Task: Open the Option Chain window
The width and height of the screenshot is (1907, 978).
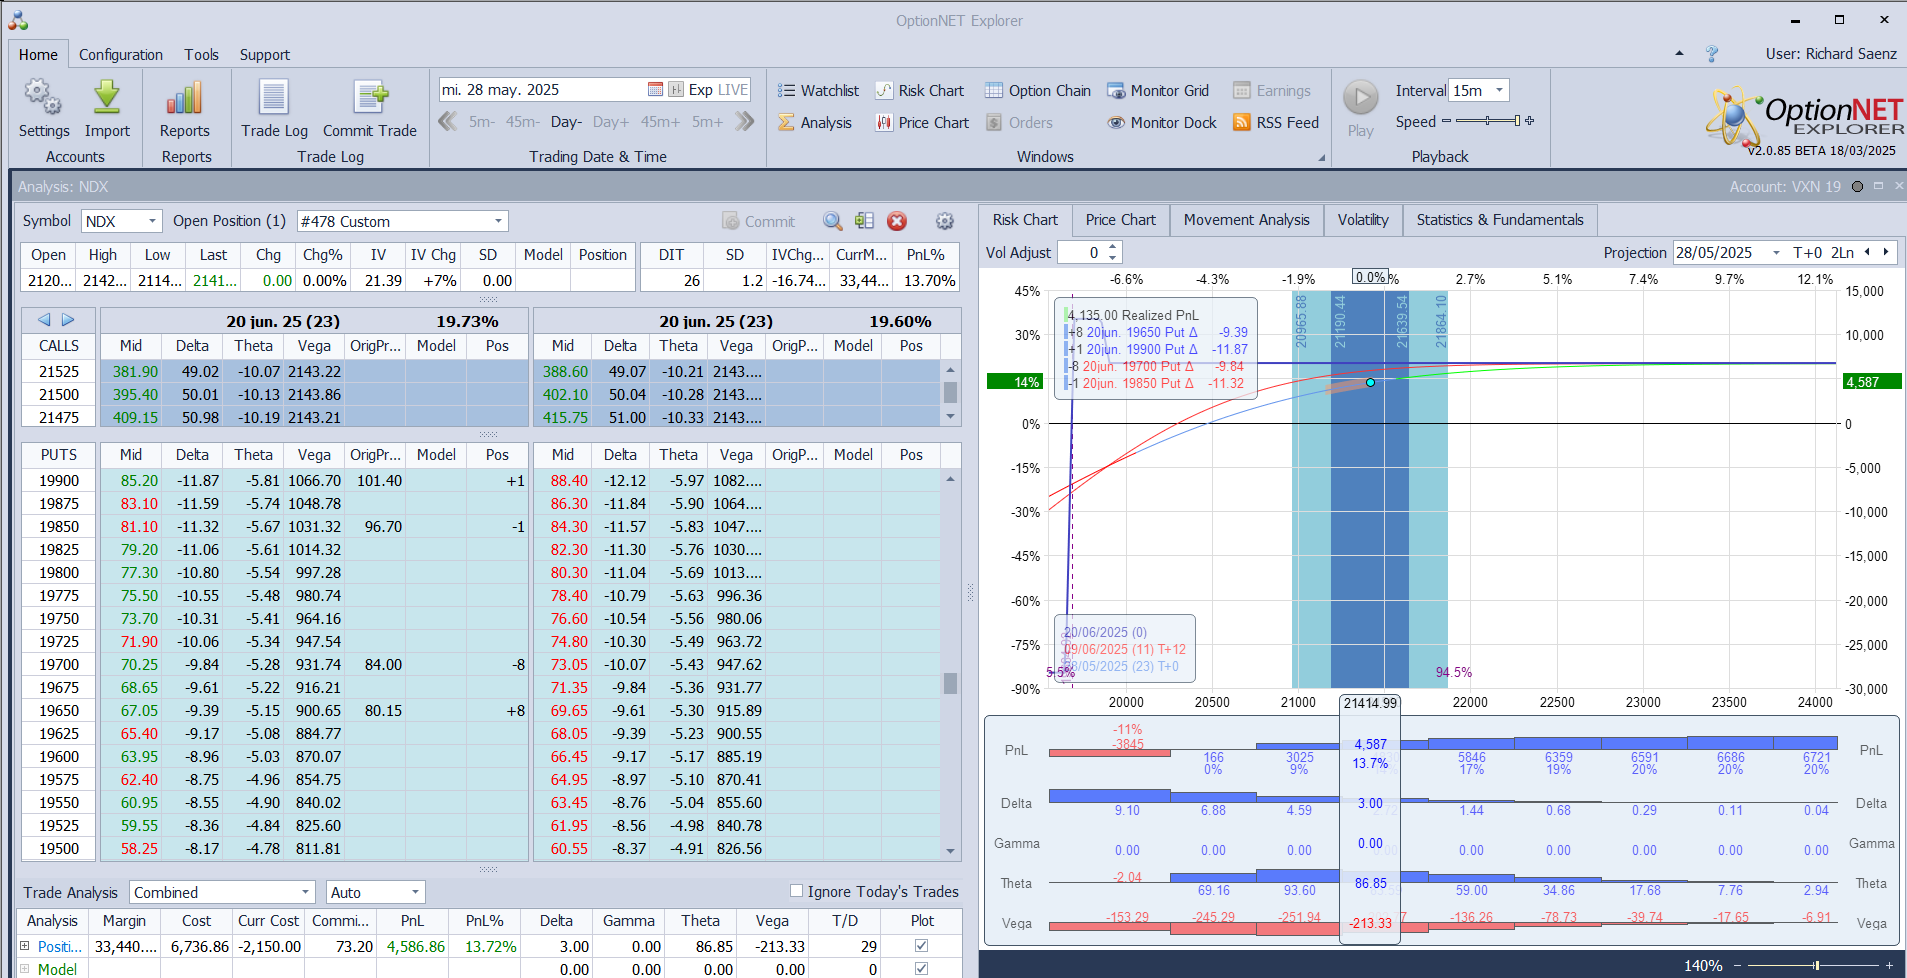Action: (x=1038, y=90)
